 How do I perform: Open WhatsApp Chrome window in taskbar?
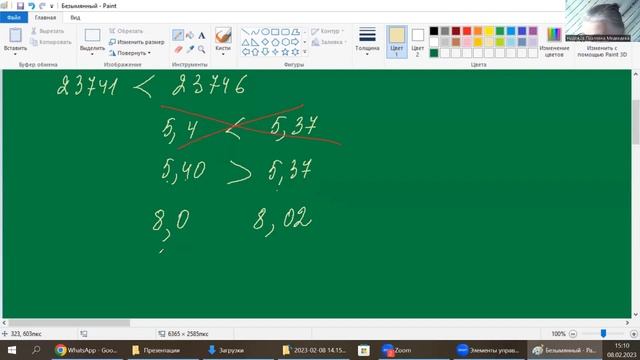point(87,350)
